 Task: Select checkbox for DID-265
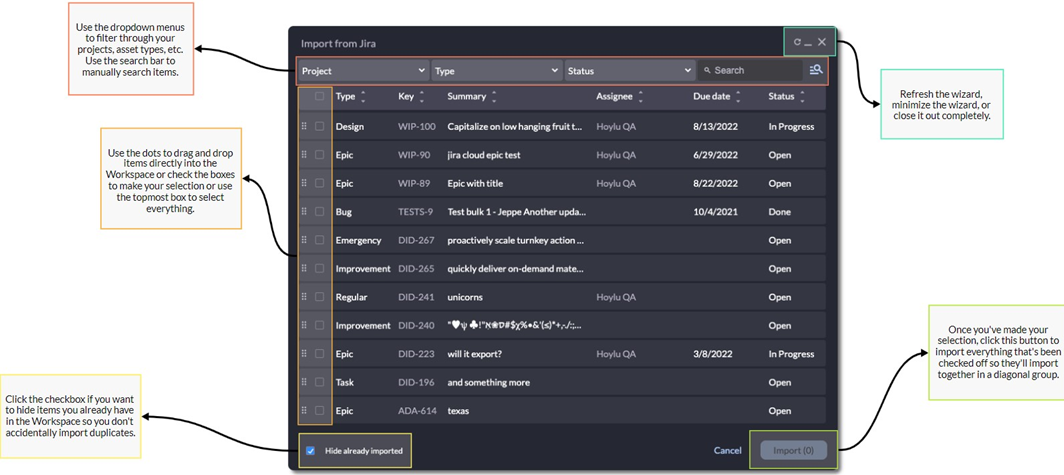coord(320,269)
